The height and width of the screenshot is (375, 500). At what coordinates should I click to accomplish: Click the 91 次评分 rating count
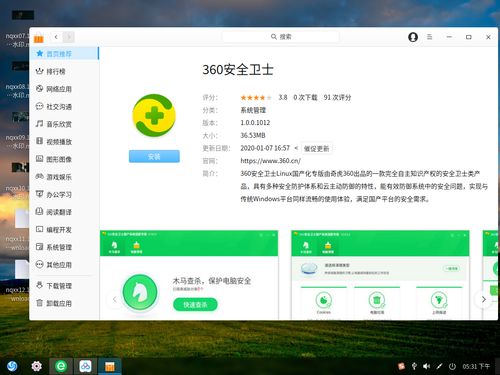pos(337,97)
